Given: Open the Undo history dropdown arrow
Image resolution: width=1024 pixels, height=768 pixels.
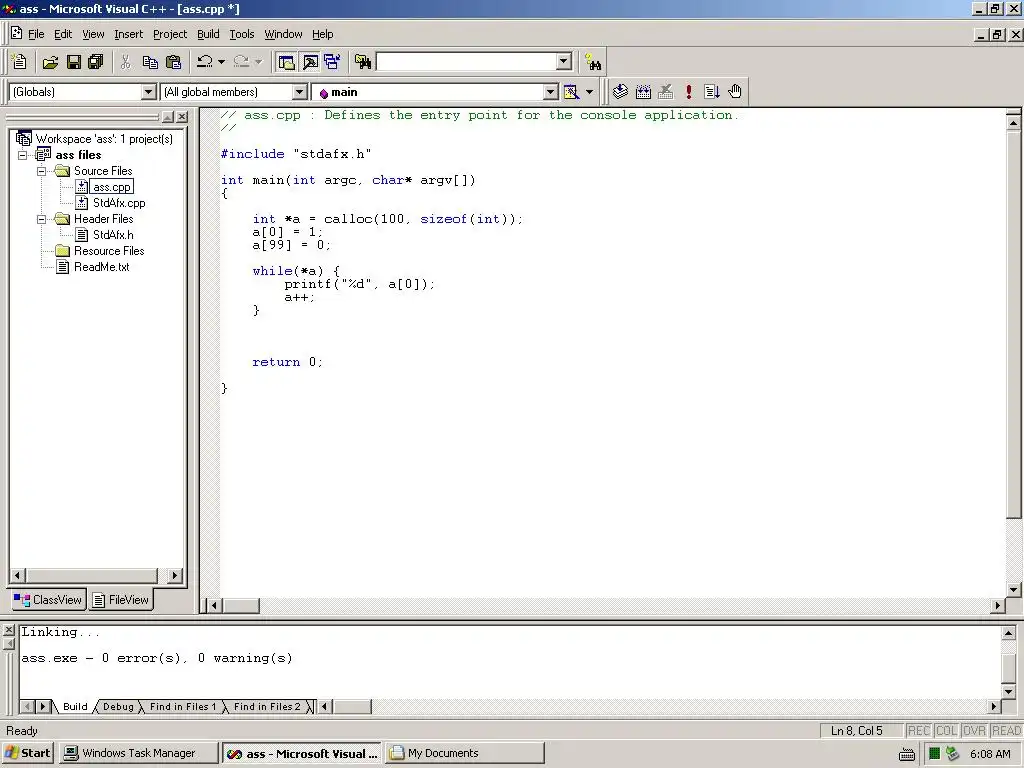Looking at the screenshot, I should click(x=221, y=62).
